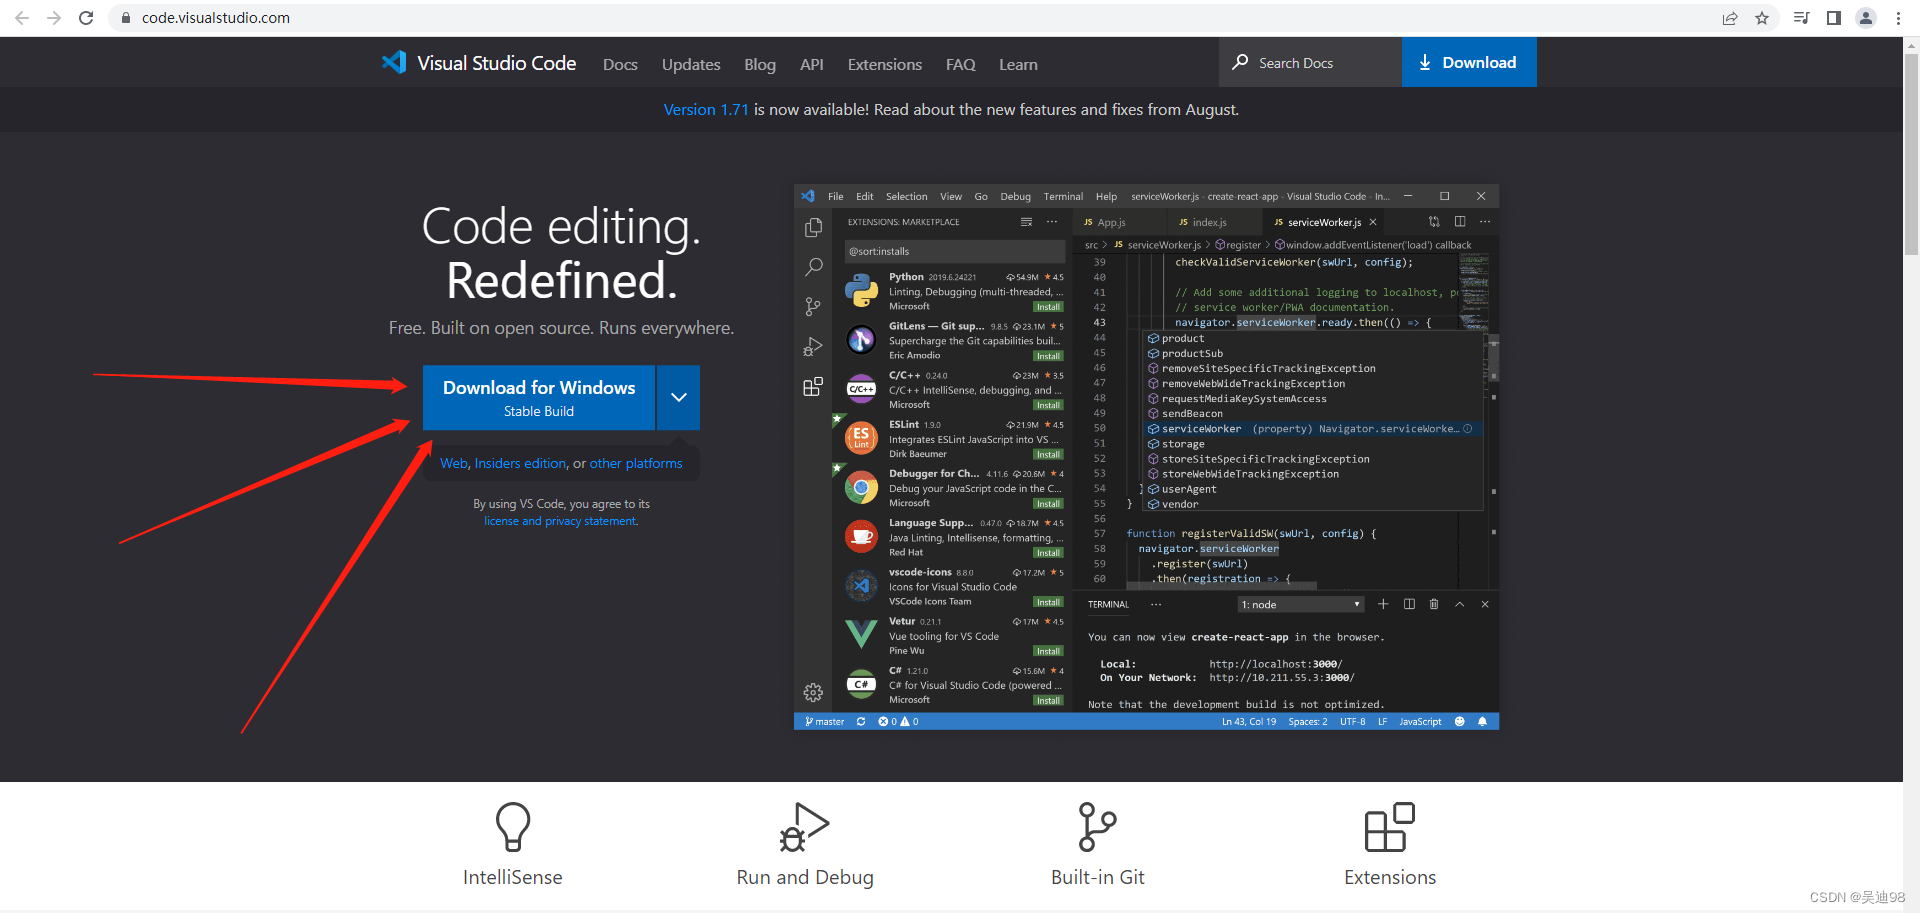Click the Python extension icon
1920x913 pixels.
click(861, 291)
